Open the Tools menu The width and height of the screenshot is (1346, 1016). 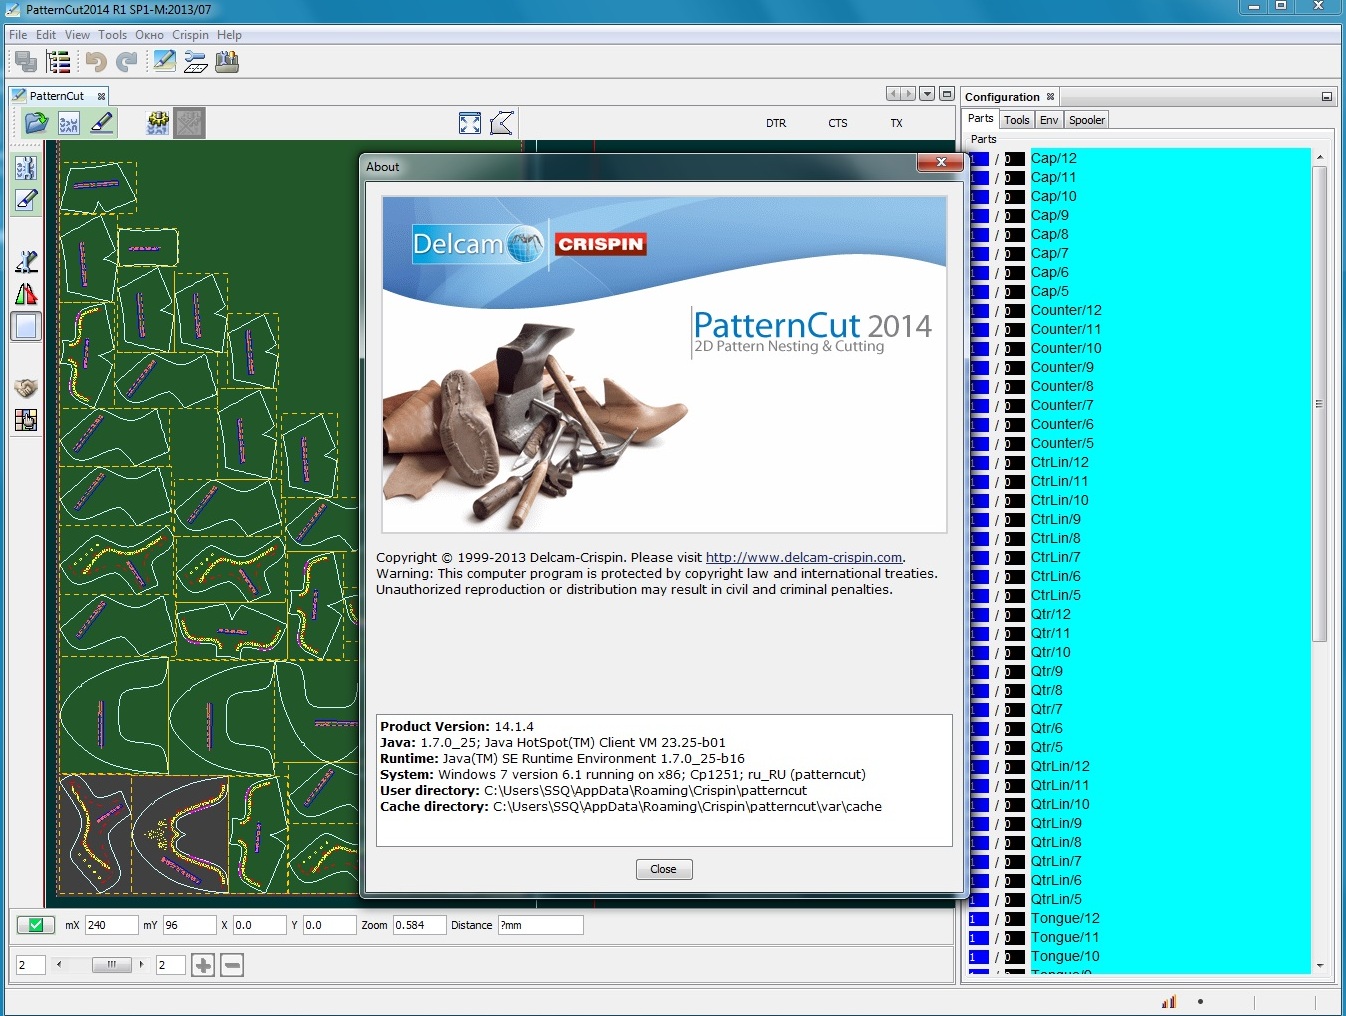pyautogui.click(x=112, y=35)
